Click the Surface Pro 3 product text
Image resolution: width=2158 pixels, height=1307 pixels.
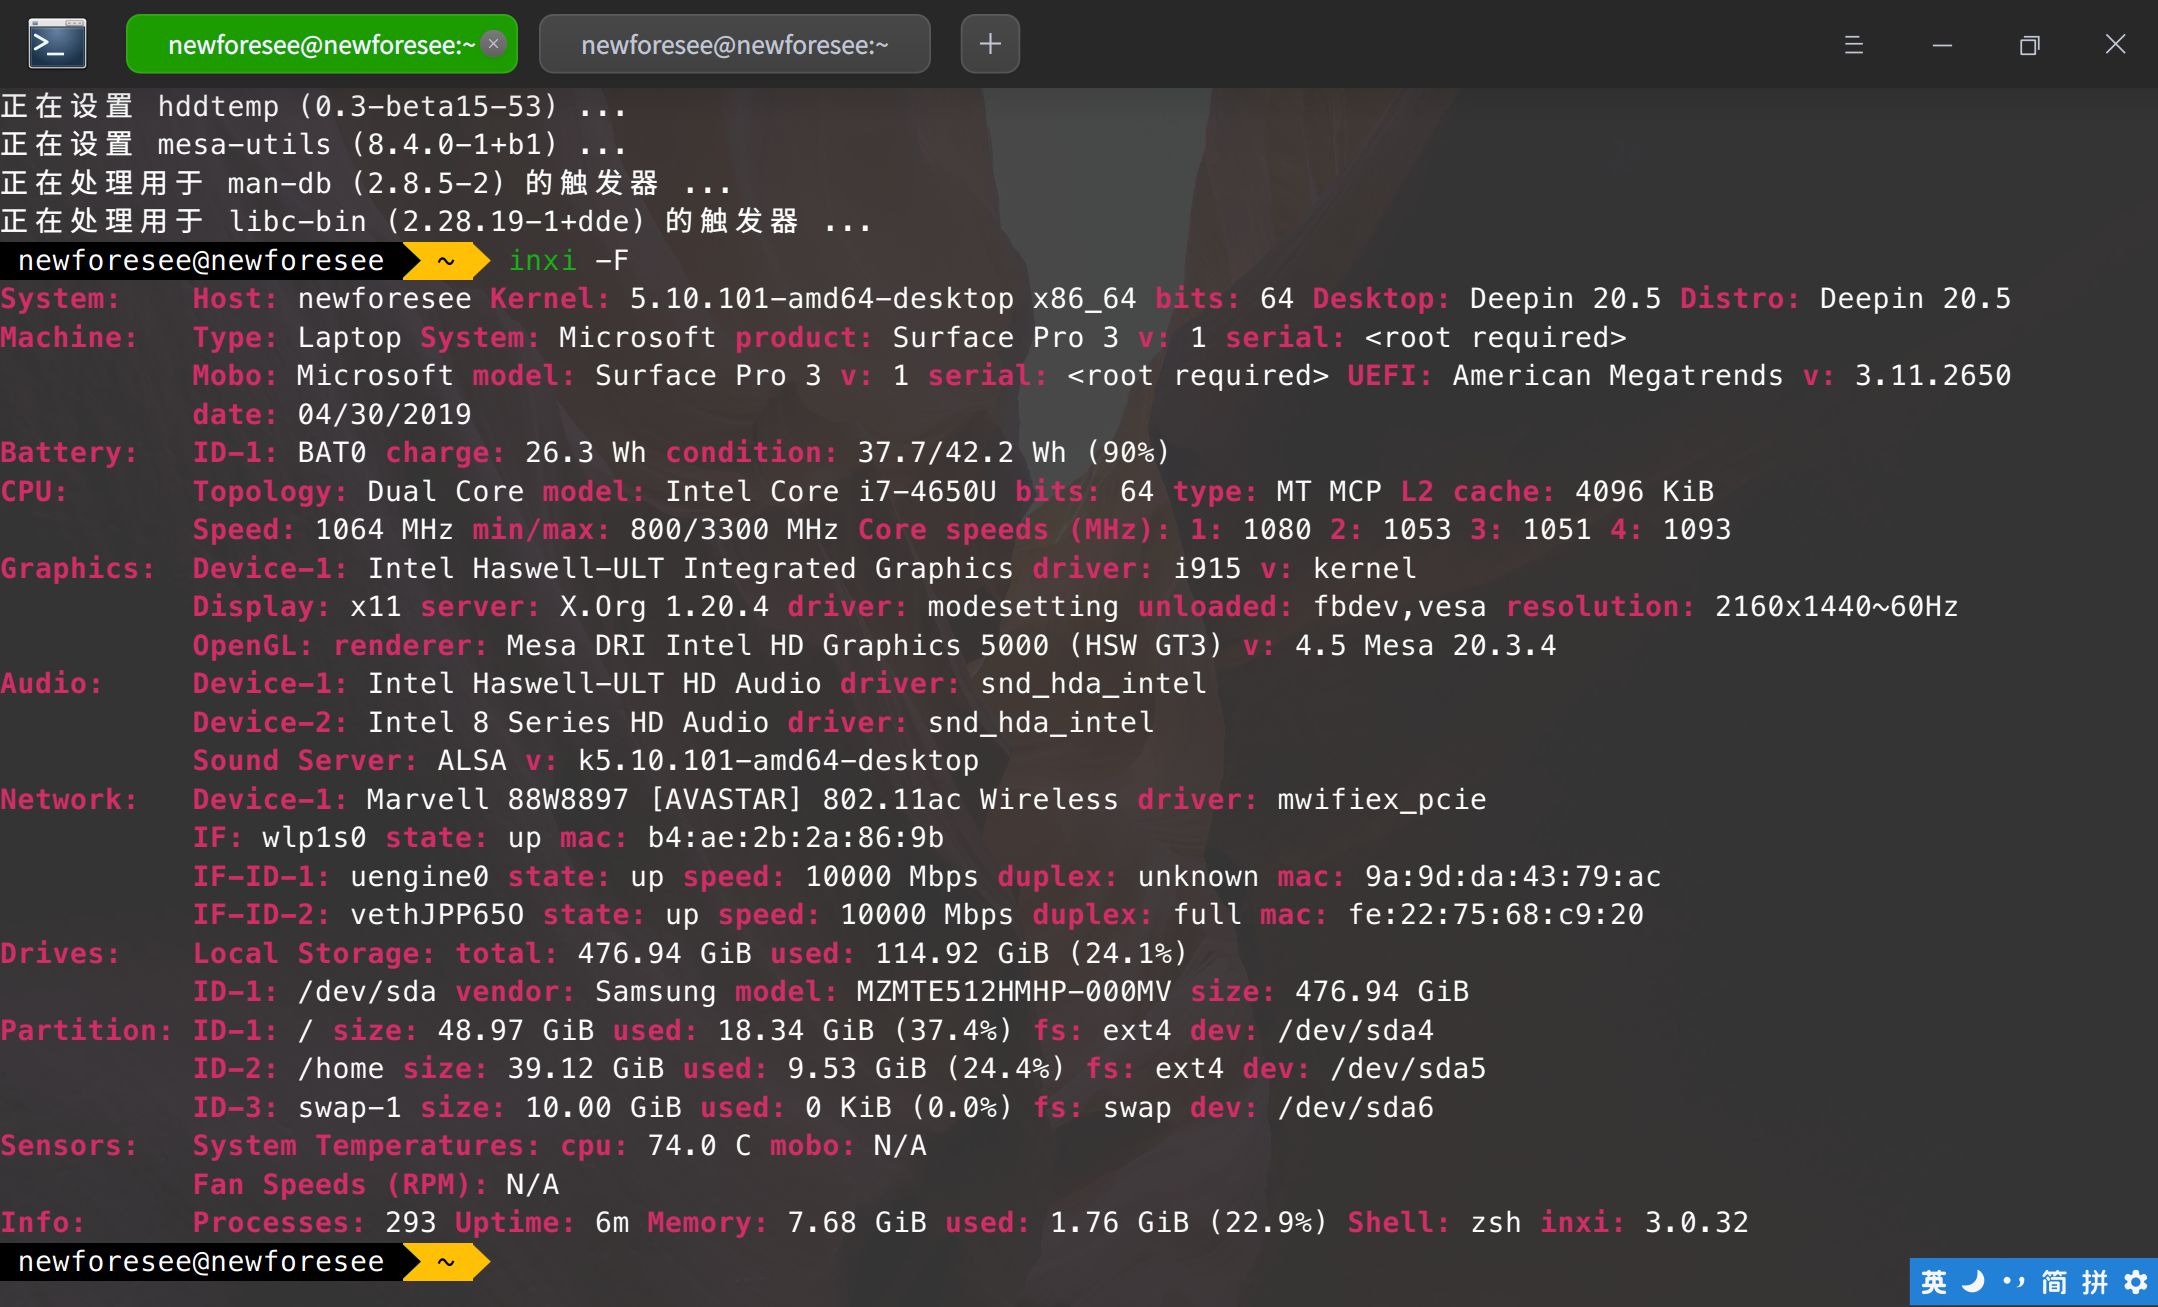click(1004, 338)
